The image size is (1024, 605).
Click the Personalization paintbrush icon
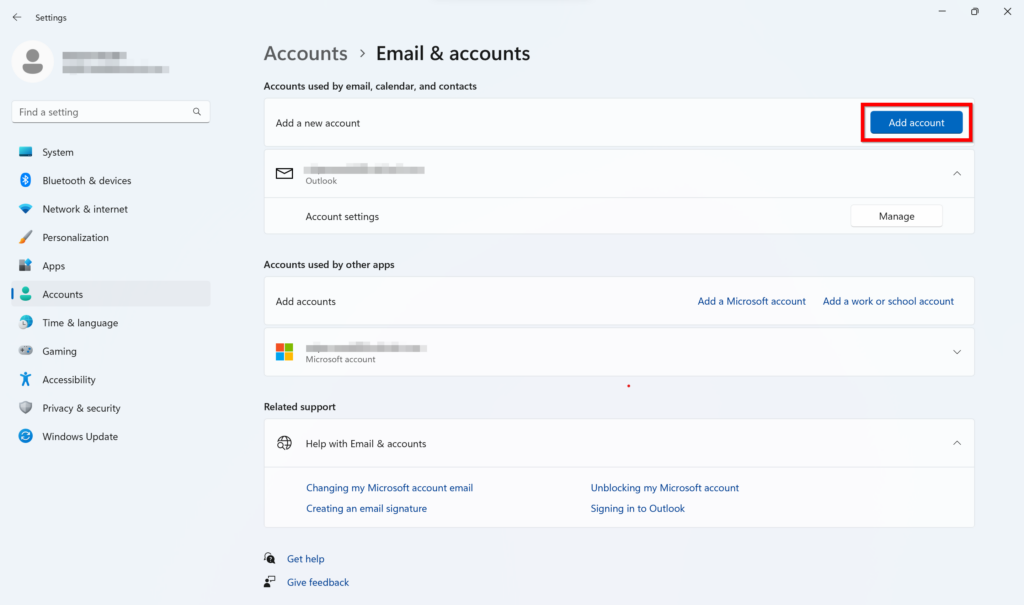(26, 238)
